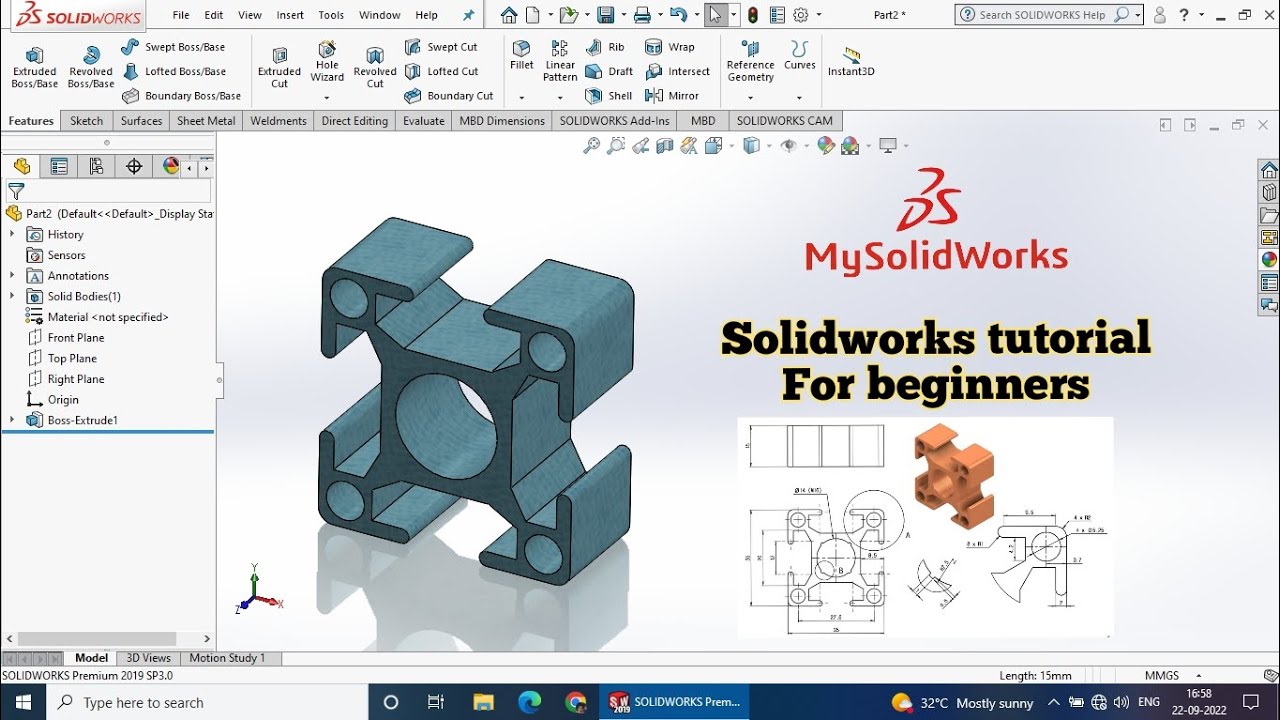
Task: Open Reference Geometry tools
Action: coord(750,61)
